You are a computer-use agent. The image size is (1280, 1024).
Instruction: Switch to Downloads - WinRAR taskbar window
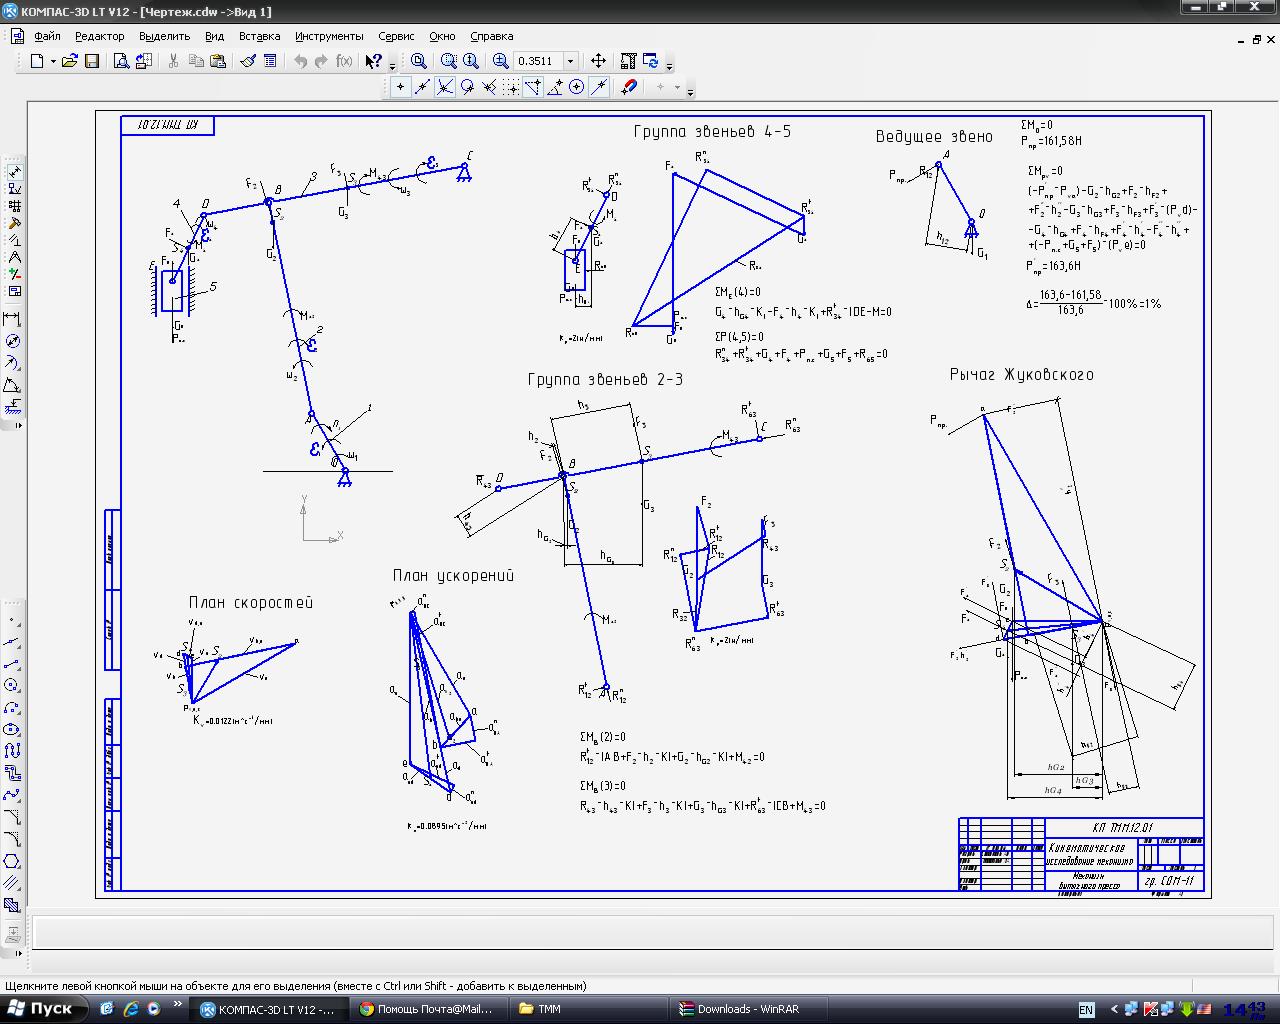coord(748,1009)
